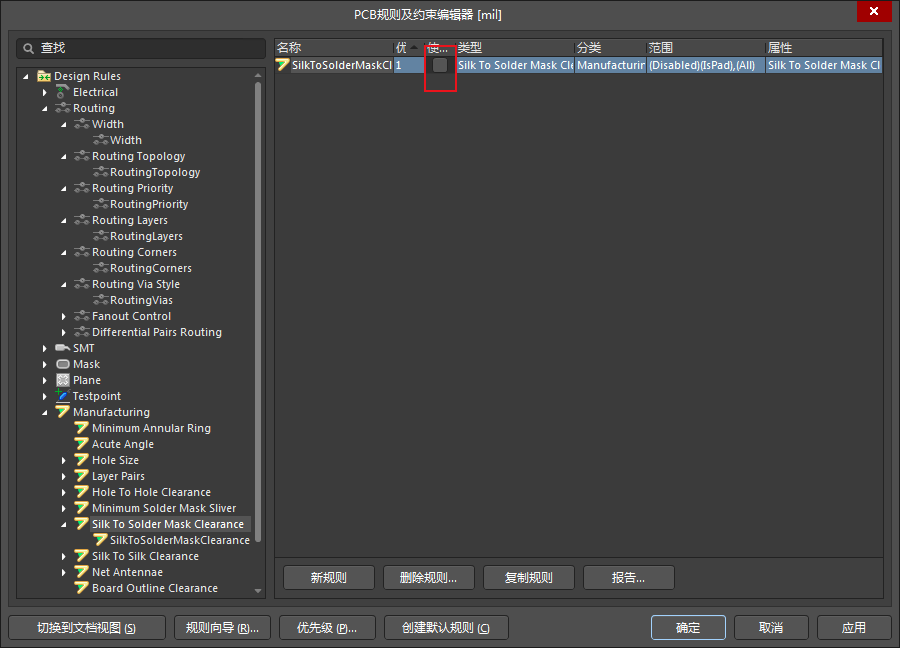Screen dimensions: 900x648
Task: Click the Hole Size rule icon
Action: coord(82,460)
